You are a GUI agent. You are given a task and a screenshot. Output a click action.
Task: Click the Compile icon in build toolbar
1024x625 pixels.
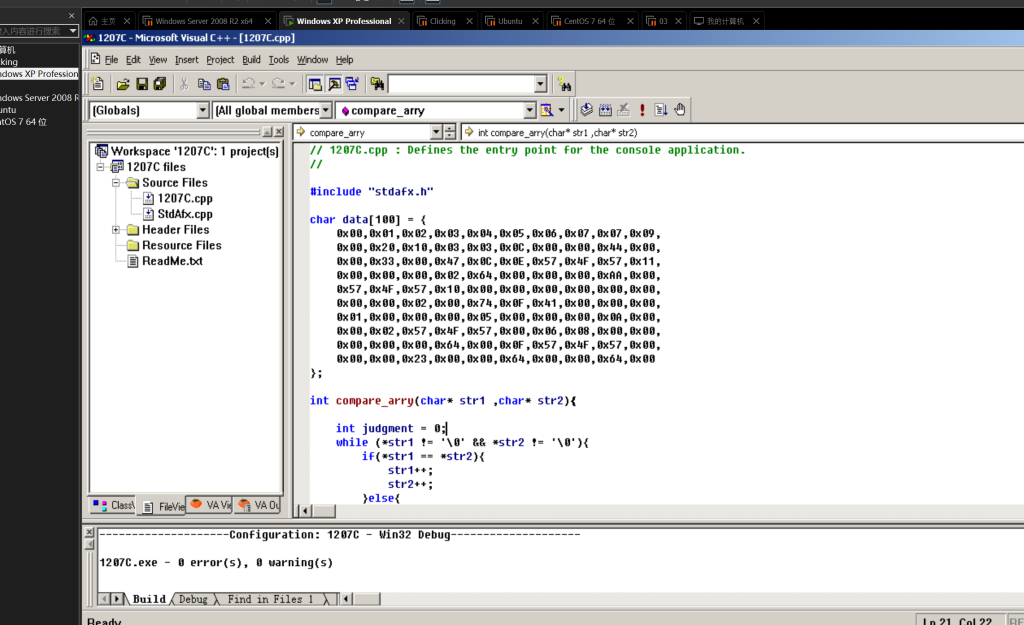(587, 110)
